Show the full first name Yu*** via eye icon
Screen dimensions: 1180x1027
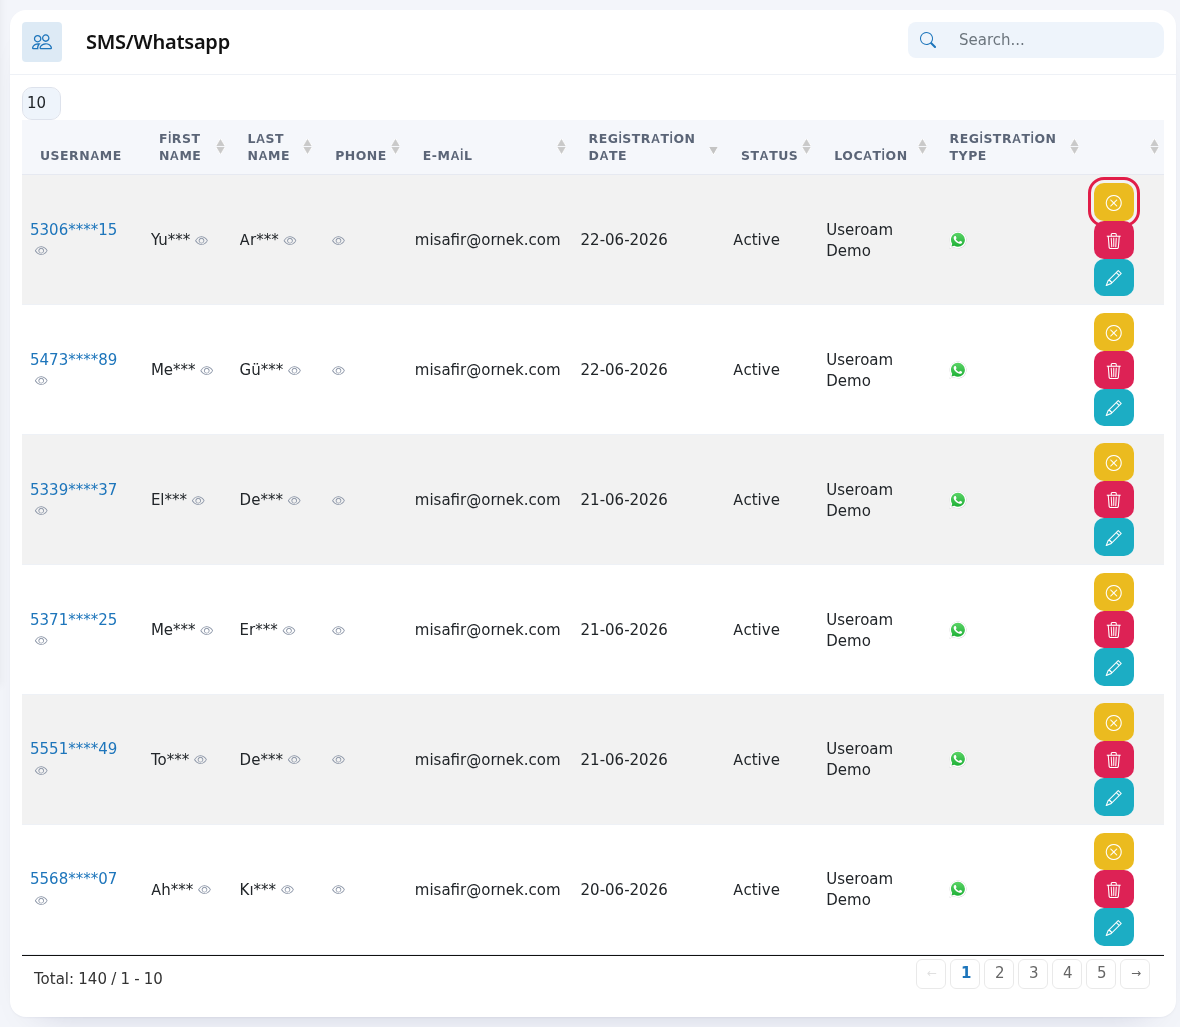[x=202, y=241]
